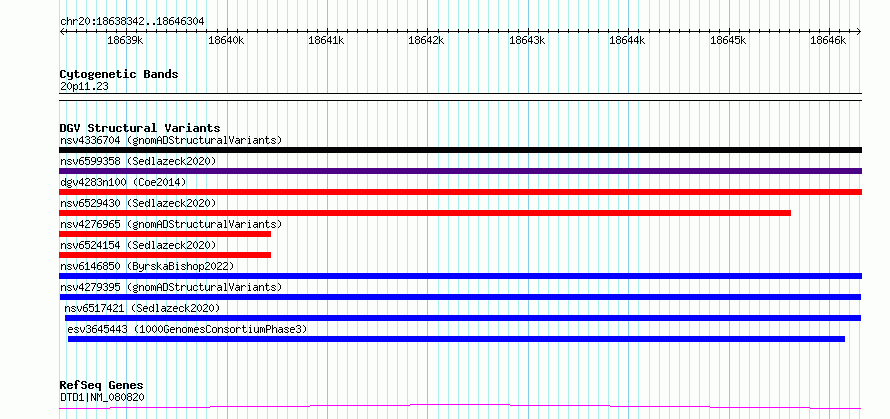Image resolution: width=890 pixels, height=419 pixels.
Task: Click the red dgv4283n100 variant bar
Action: pos(460,192)
